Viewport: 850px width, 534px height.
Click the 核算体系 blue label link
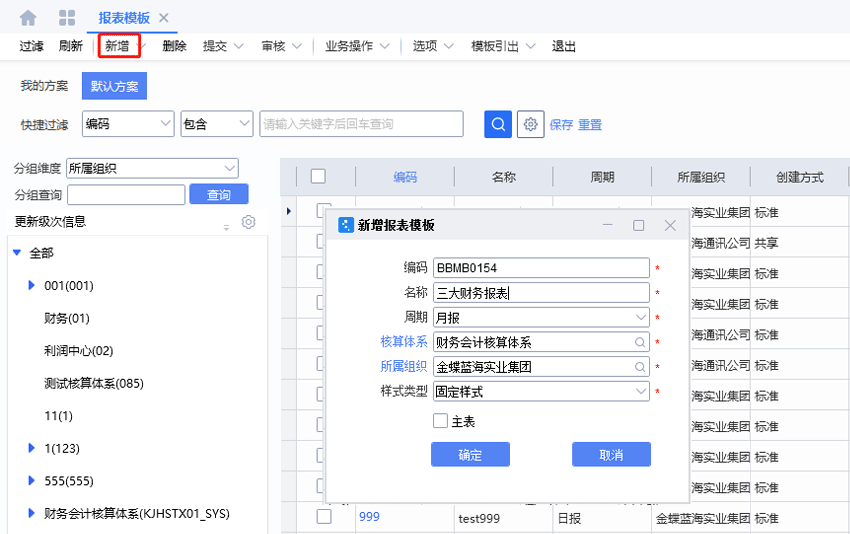click(x=404, y=342)
